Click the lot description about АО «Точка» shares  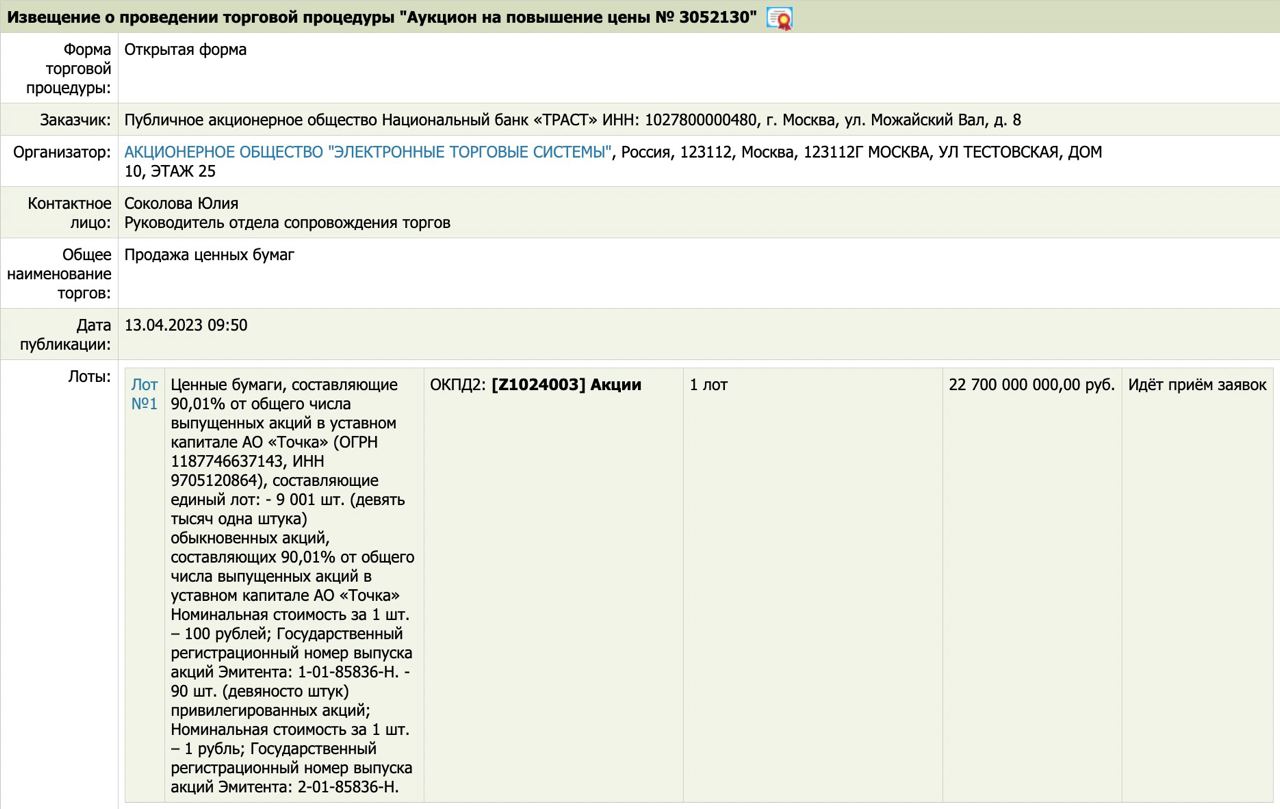coord(292,585)
